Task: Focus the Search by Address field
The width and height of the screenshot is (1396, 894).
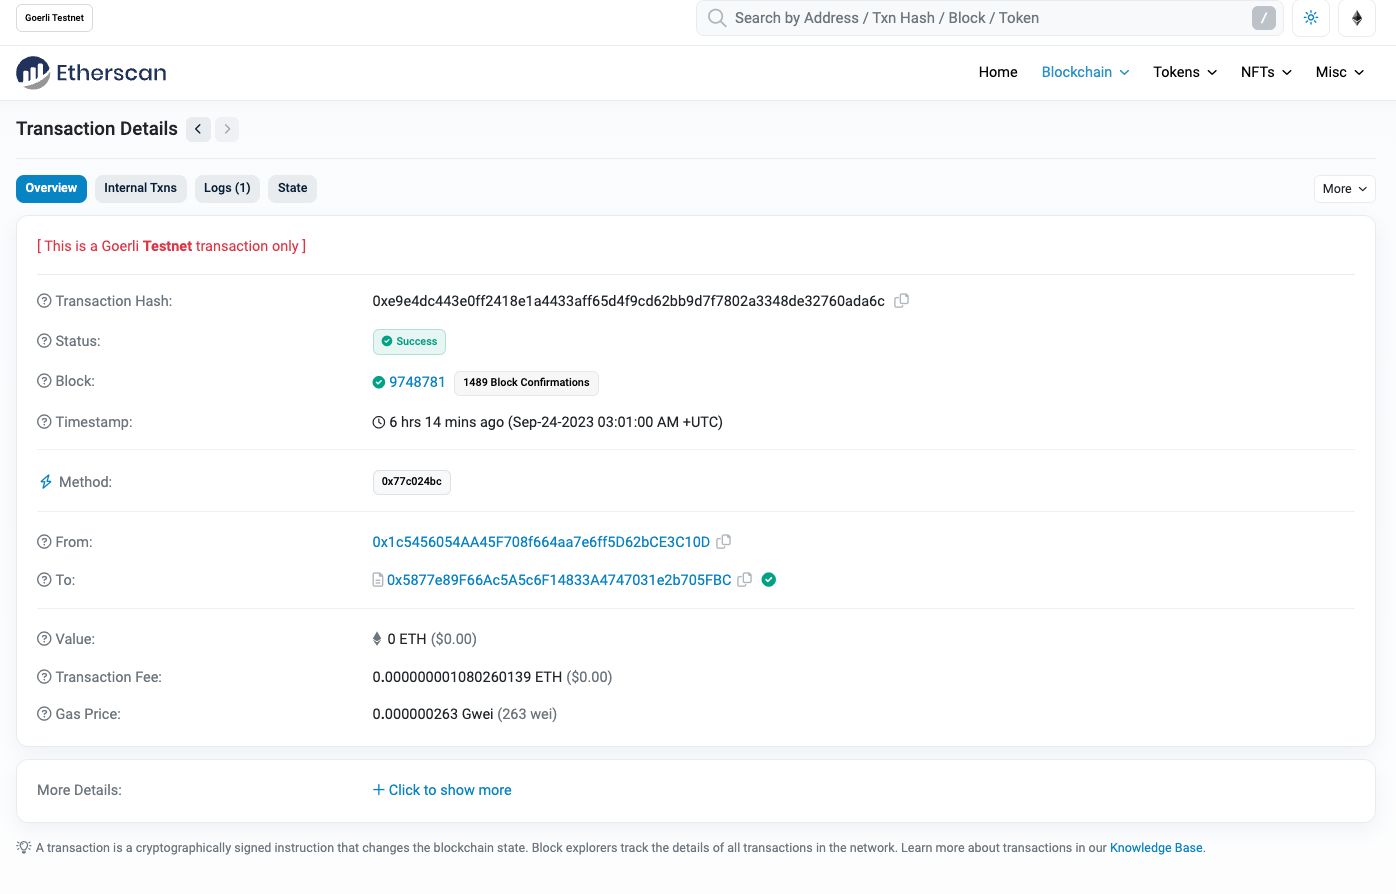Action: coord(989,18)
